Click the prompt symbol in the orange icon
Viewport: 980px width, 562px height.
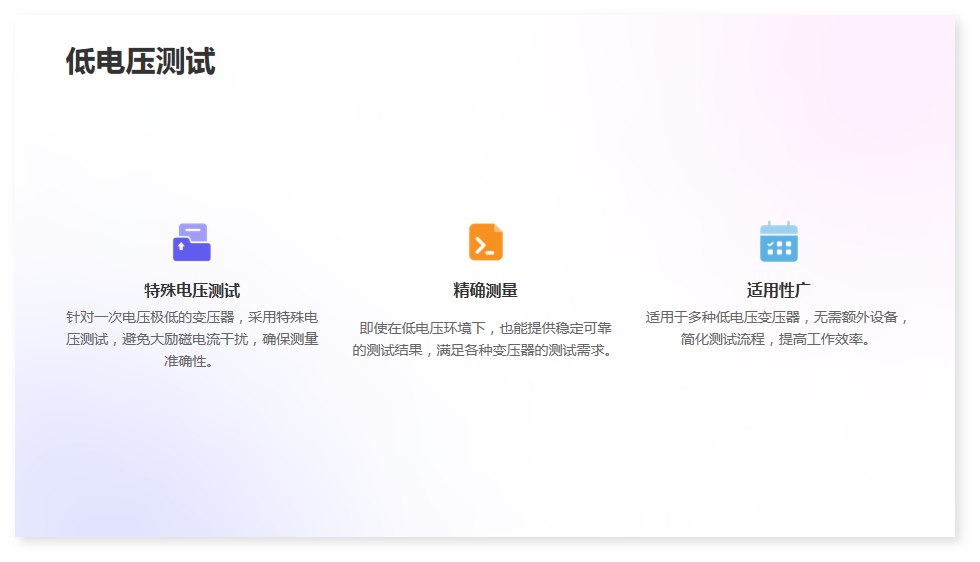click(483, 246)
